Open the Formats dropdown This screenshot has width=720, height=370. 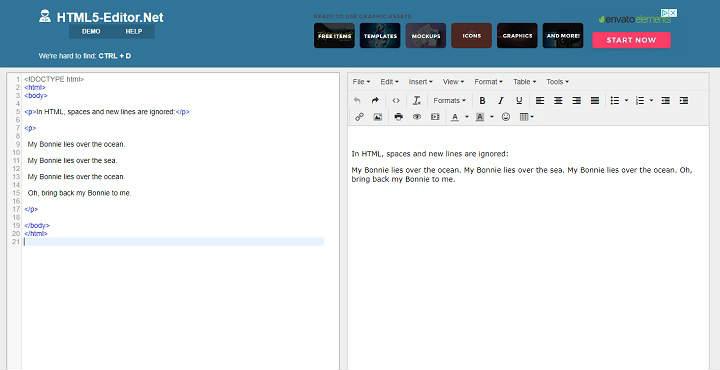point(450,101)
